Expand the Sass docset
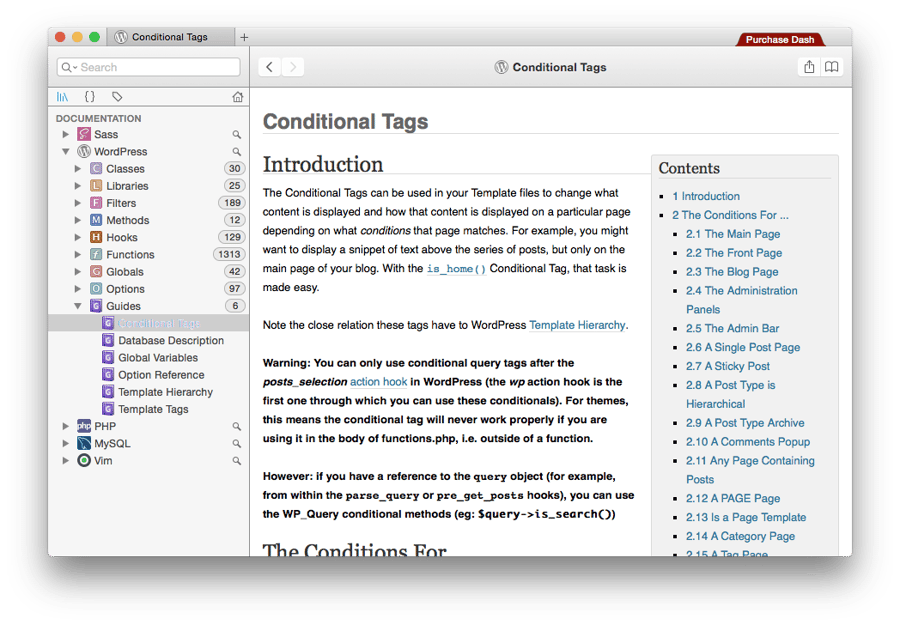The width and height of the screenshot is (900, 625). pos(65,134)
